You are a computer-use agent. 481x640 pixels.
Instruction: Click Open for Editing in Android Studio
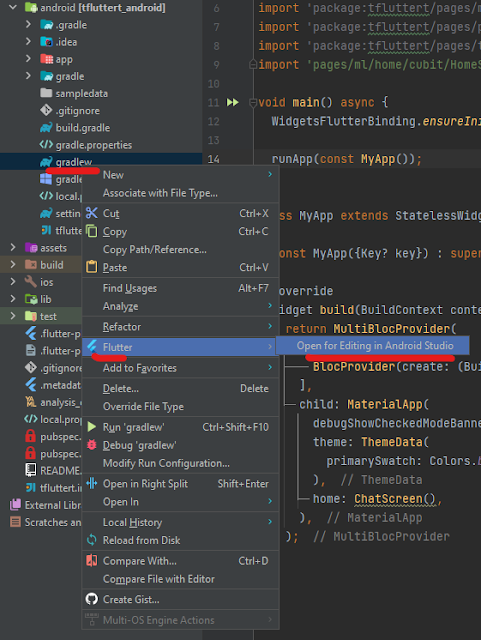tap(372, 346)
